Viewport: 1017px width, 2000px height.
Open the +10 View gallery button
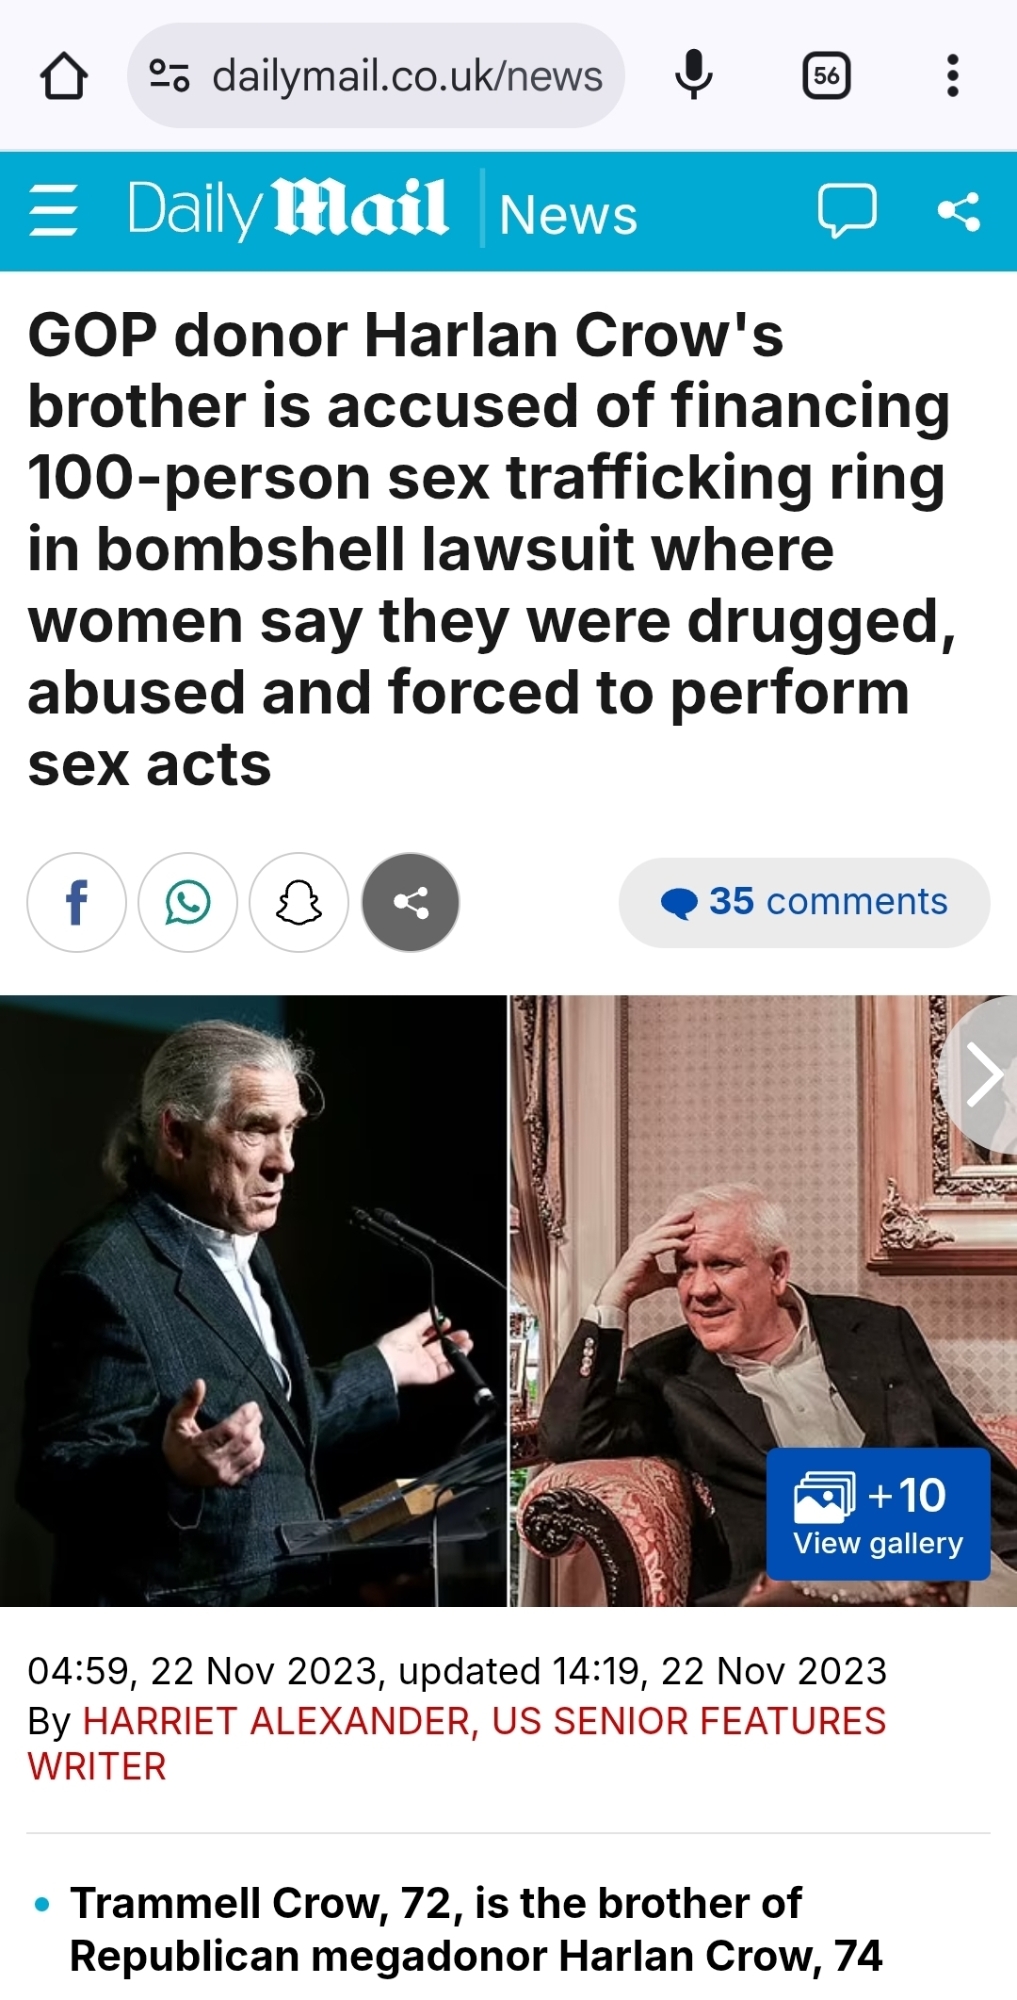tap(878, 1514)
